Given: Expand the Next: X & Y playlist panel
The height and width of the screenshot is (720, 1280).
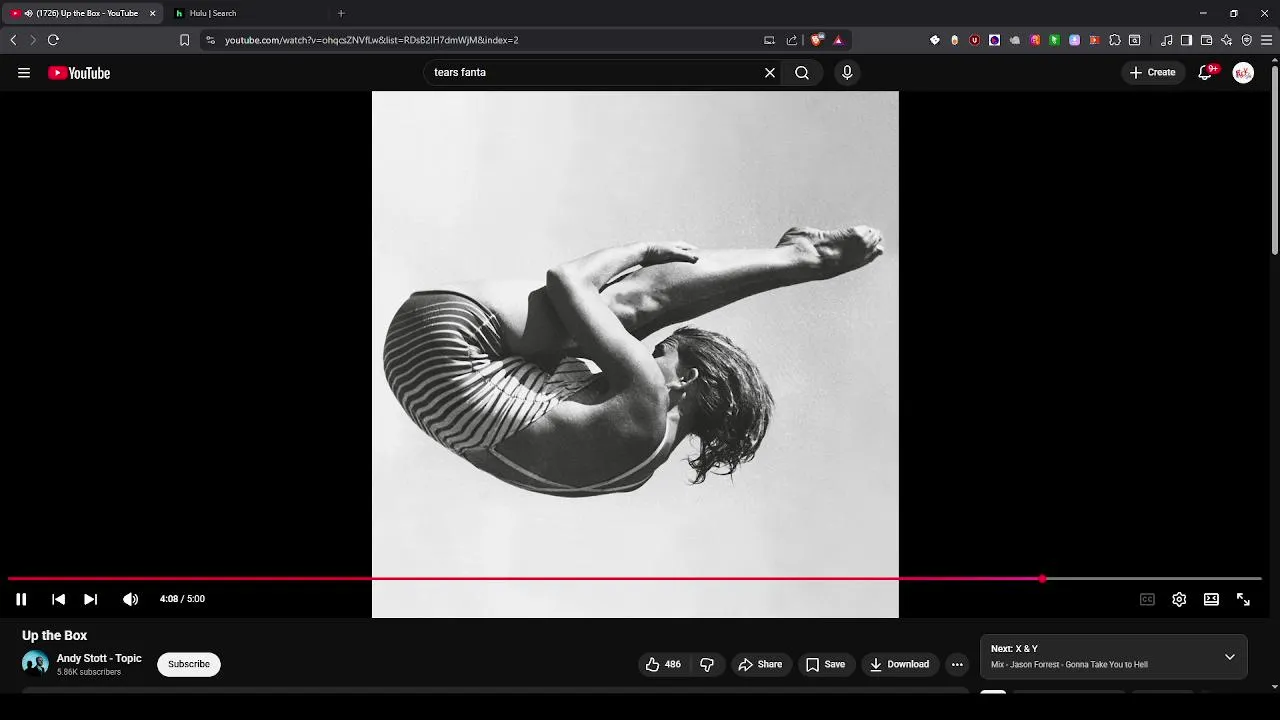Looking at the screenshot, I should click(x=1230, y=657).
